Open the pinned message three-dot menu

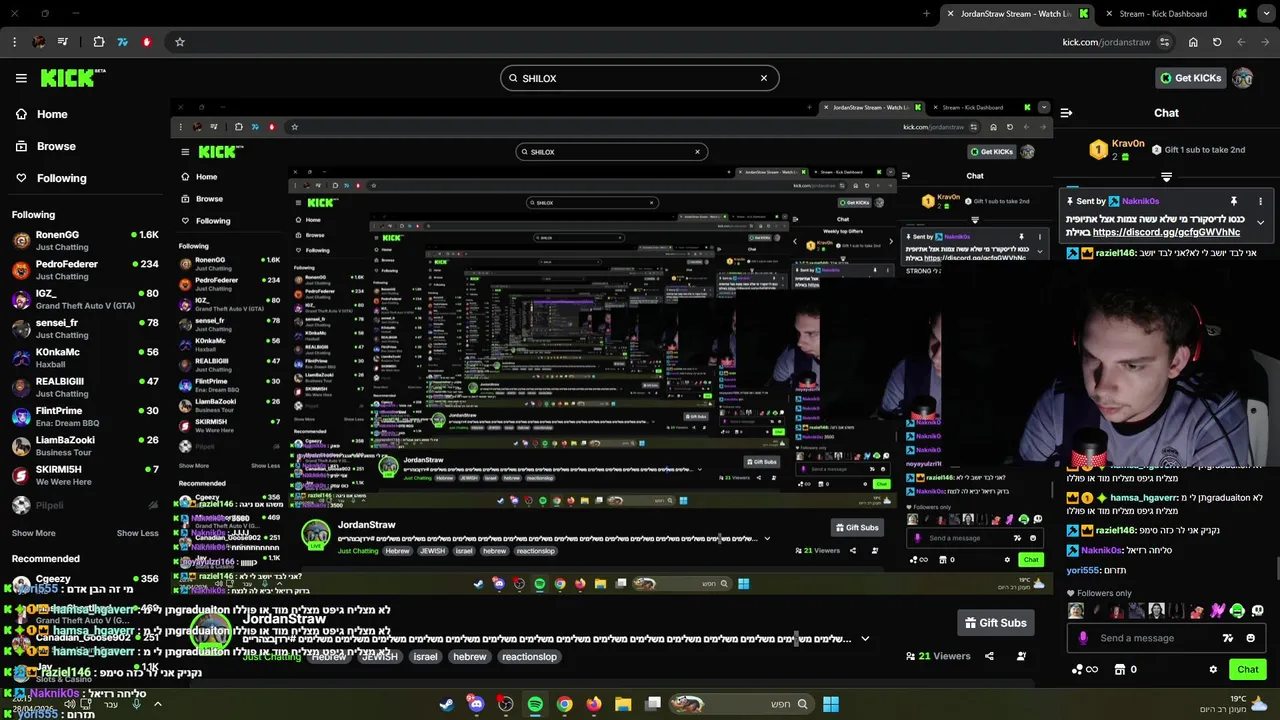pos(1260,201)
